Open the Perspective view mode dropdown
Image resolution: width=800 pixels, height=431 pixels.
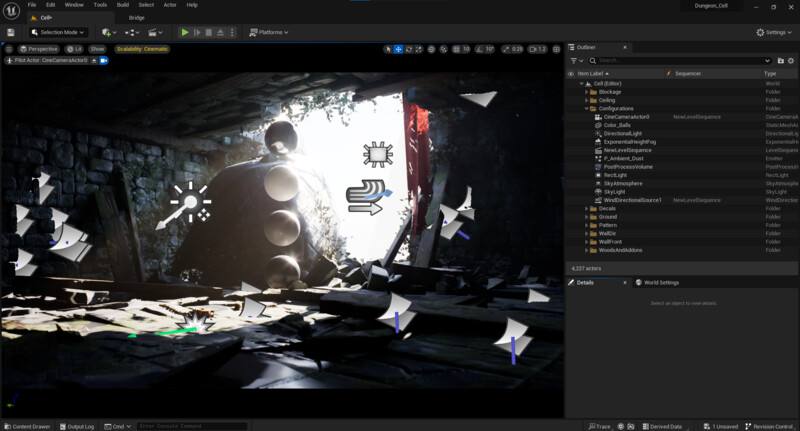(x=38, y=49)
